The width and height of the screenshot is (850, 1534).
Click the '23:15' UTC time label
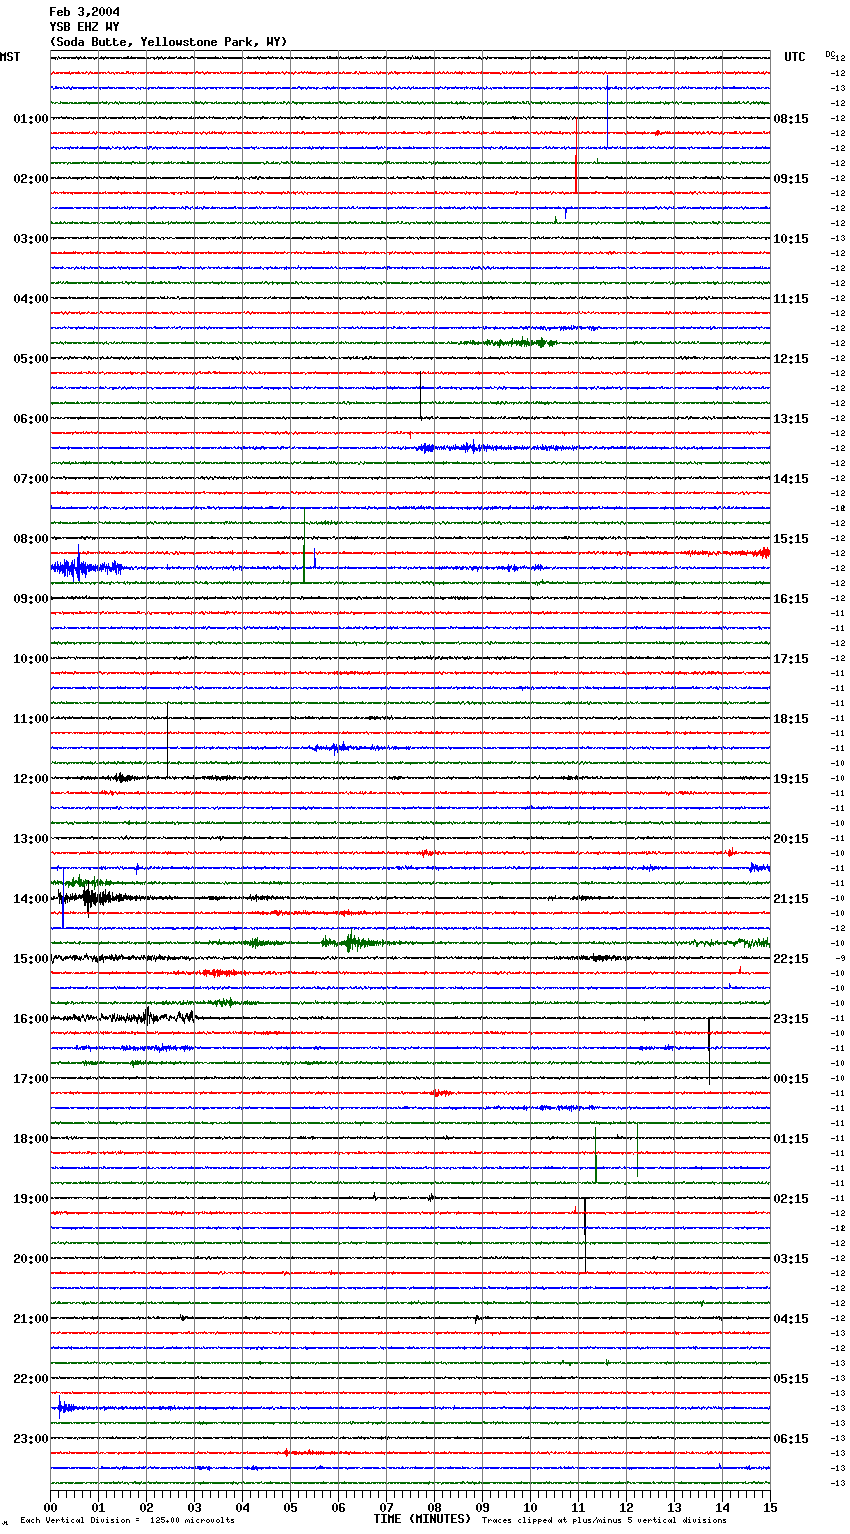pos(791,1019)
